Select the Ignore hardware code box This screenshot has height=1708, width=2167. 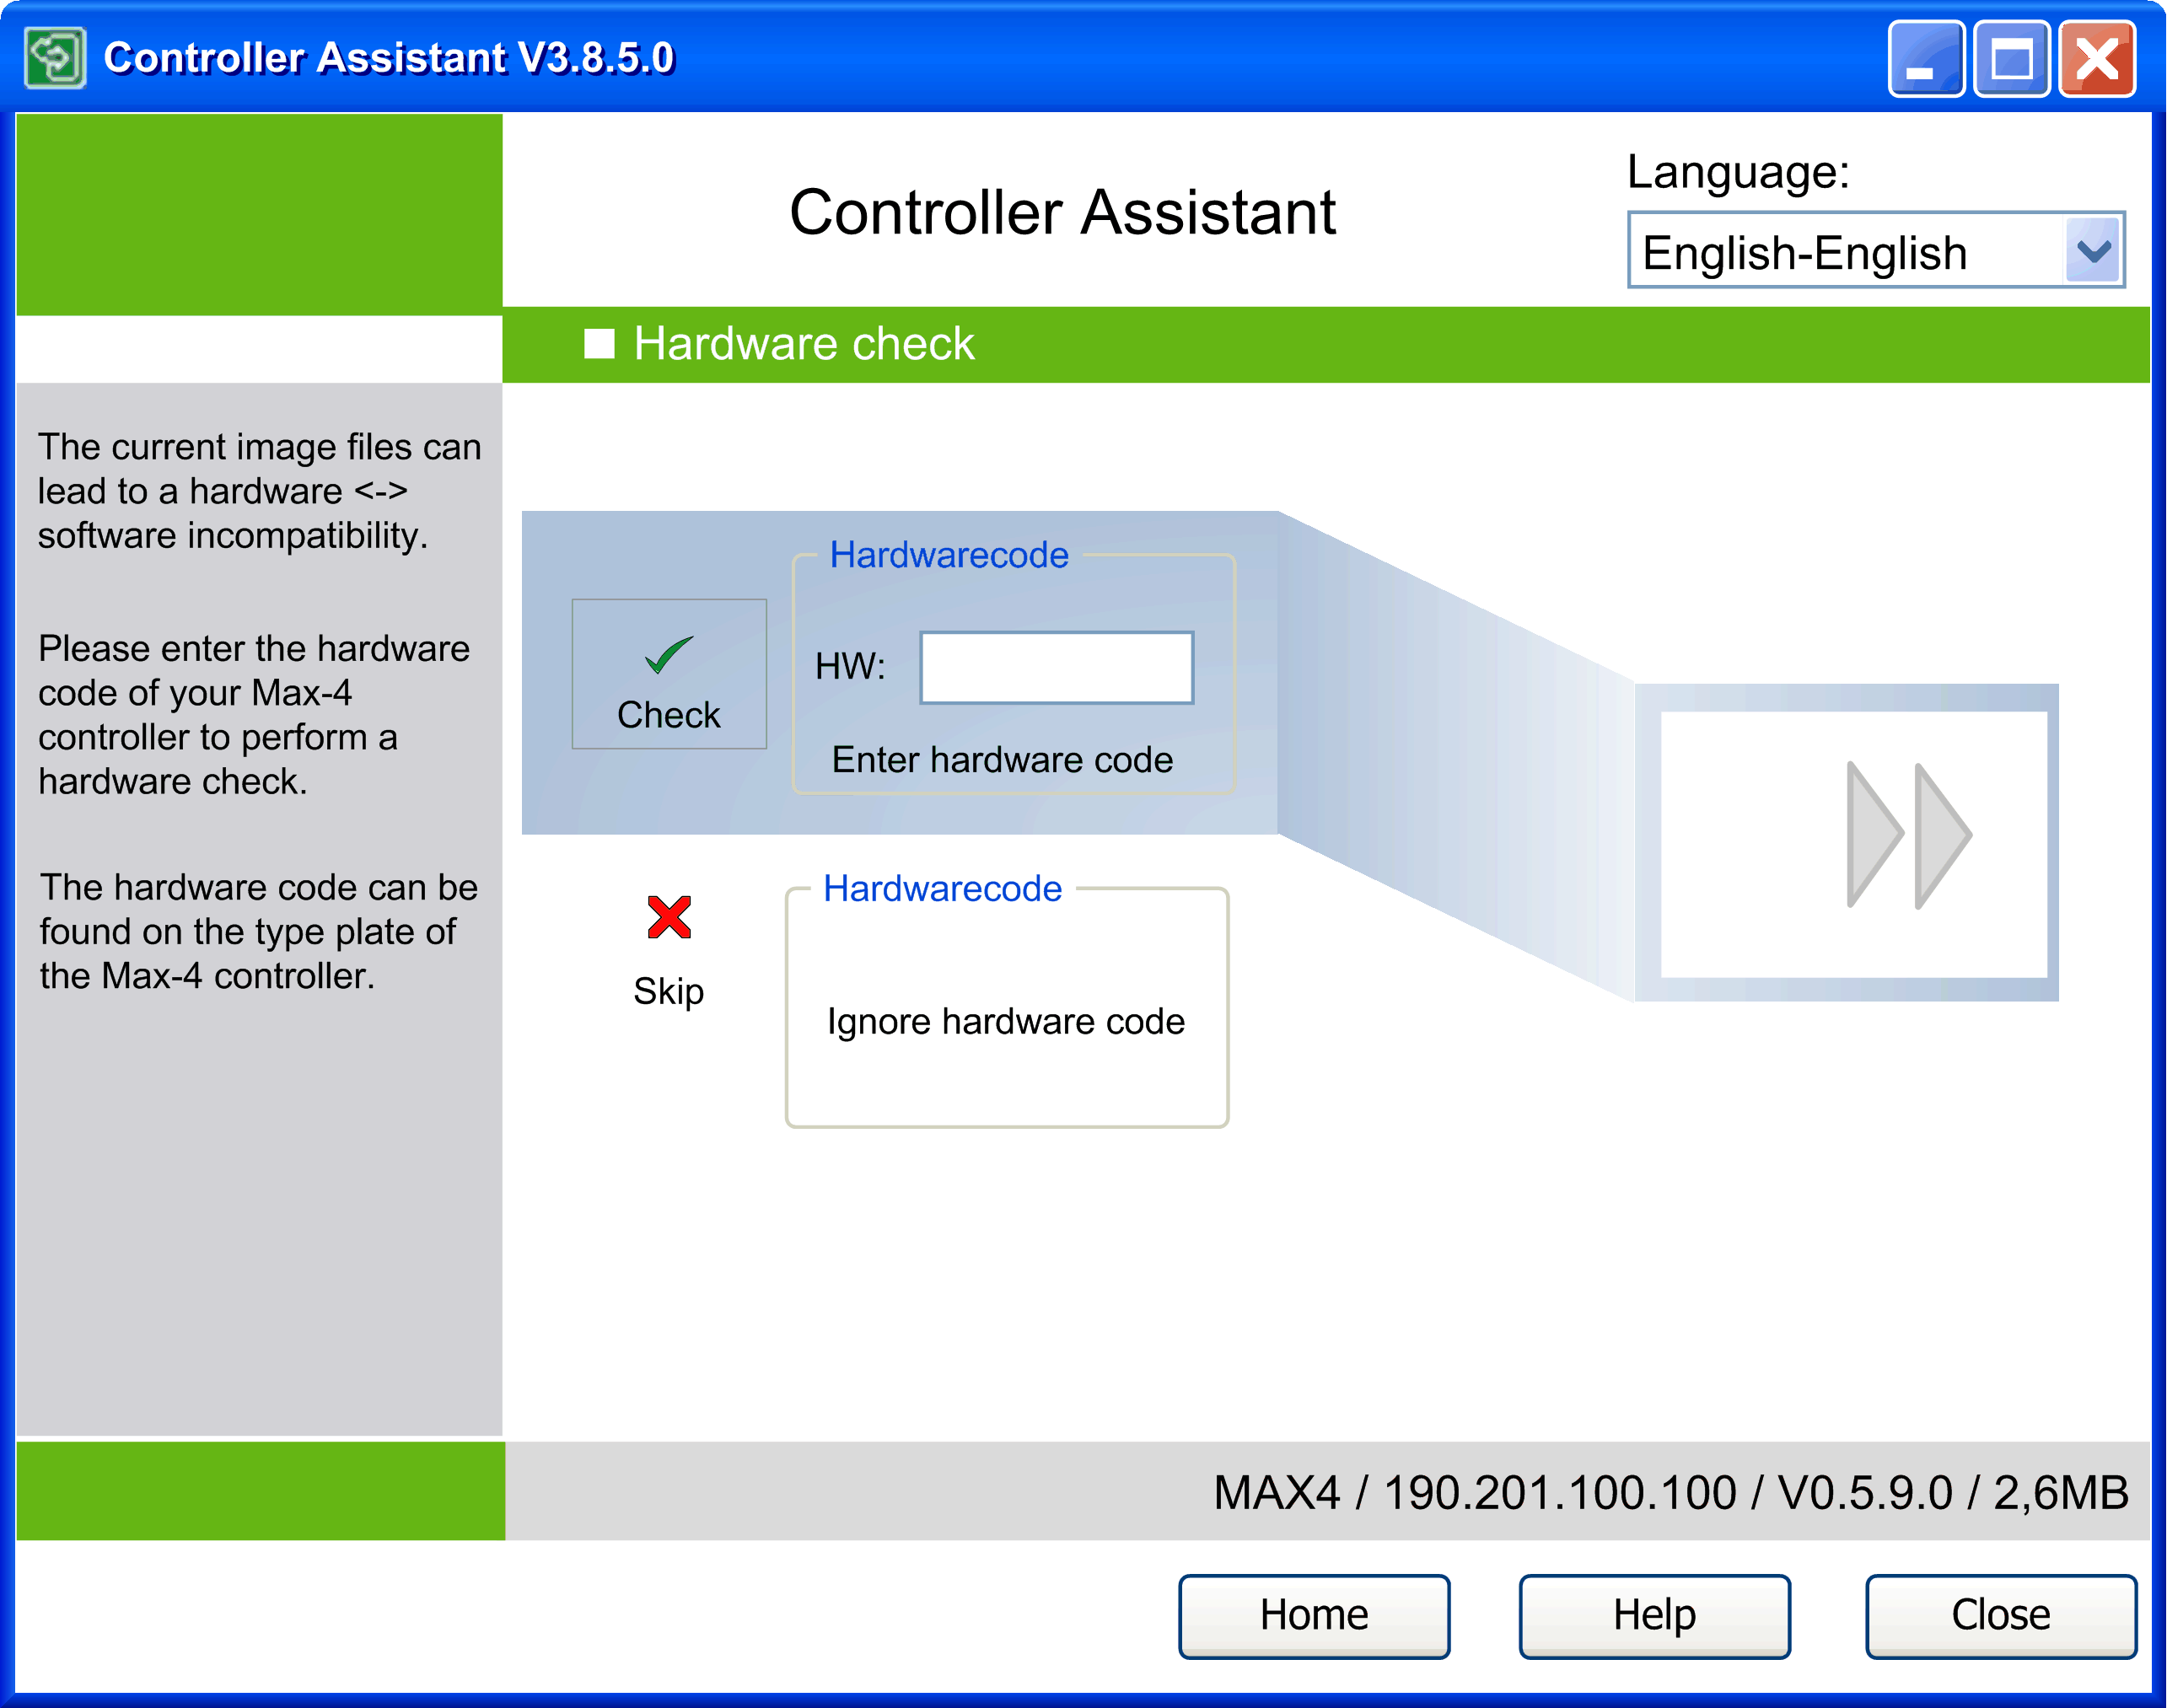click(1007, 1009)
